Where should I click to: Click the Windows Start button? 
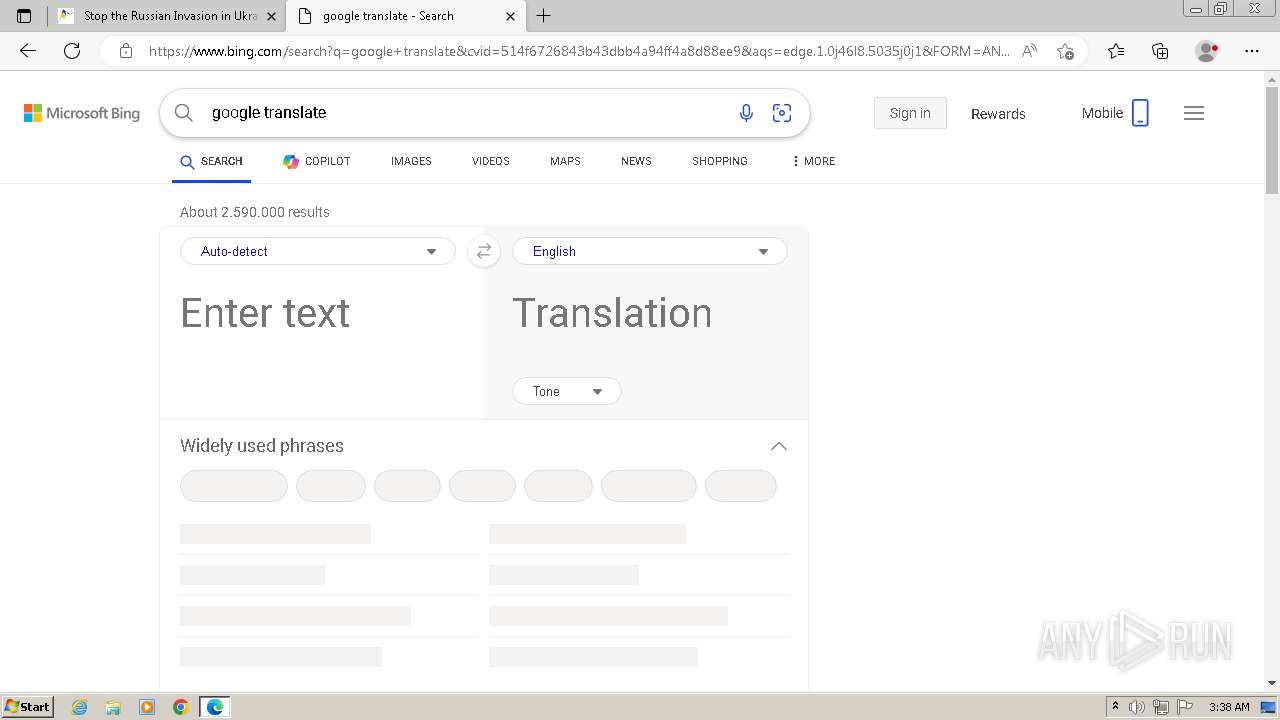click(x=28, y=707)
